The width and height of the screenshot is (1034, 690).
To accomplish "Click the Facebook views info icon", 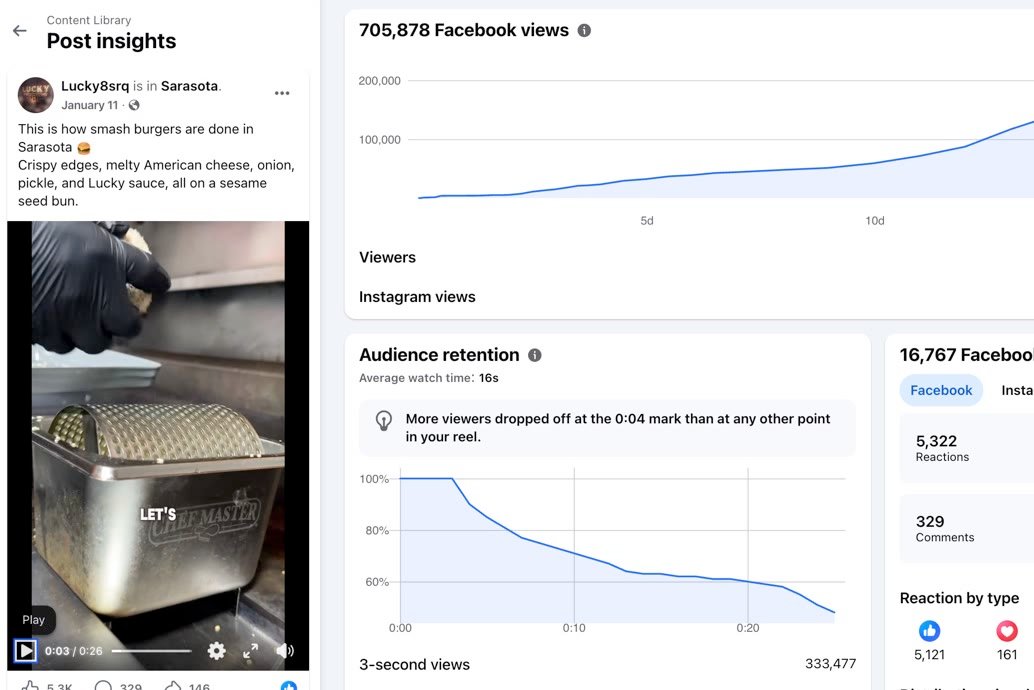I will pyautogui.click(x=584, y=30).
